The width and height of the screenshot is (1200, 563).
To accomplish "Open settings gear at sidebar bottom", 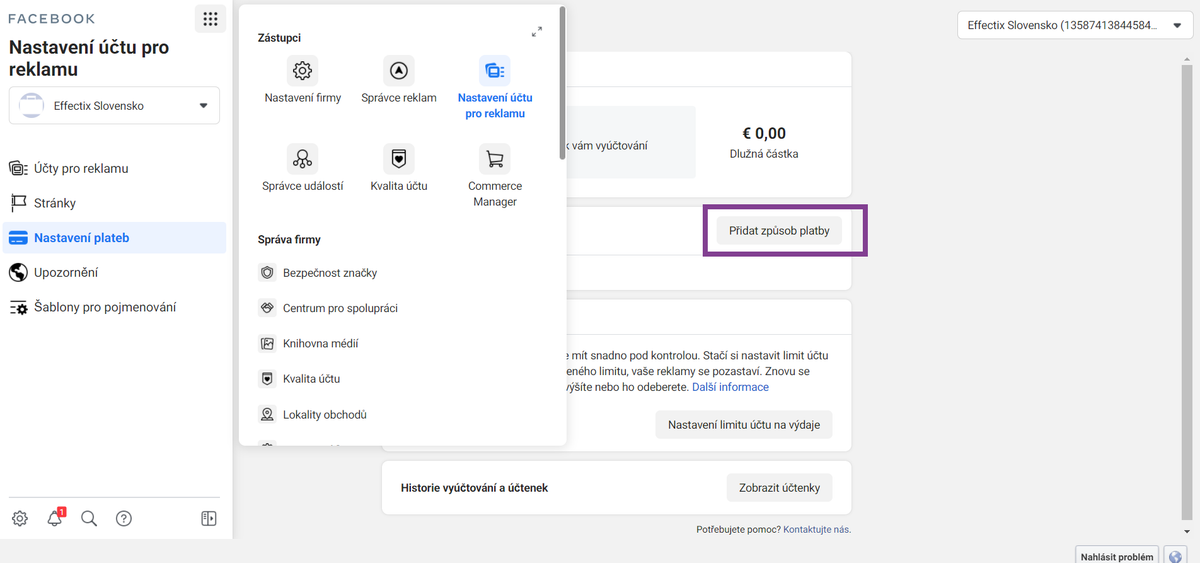I will pos(20,518).
